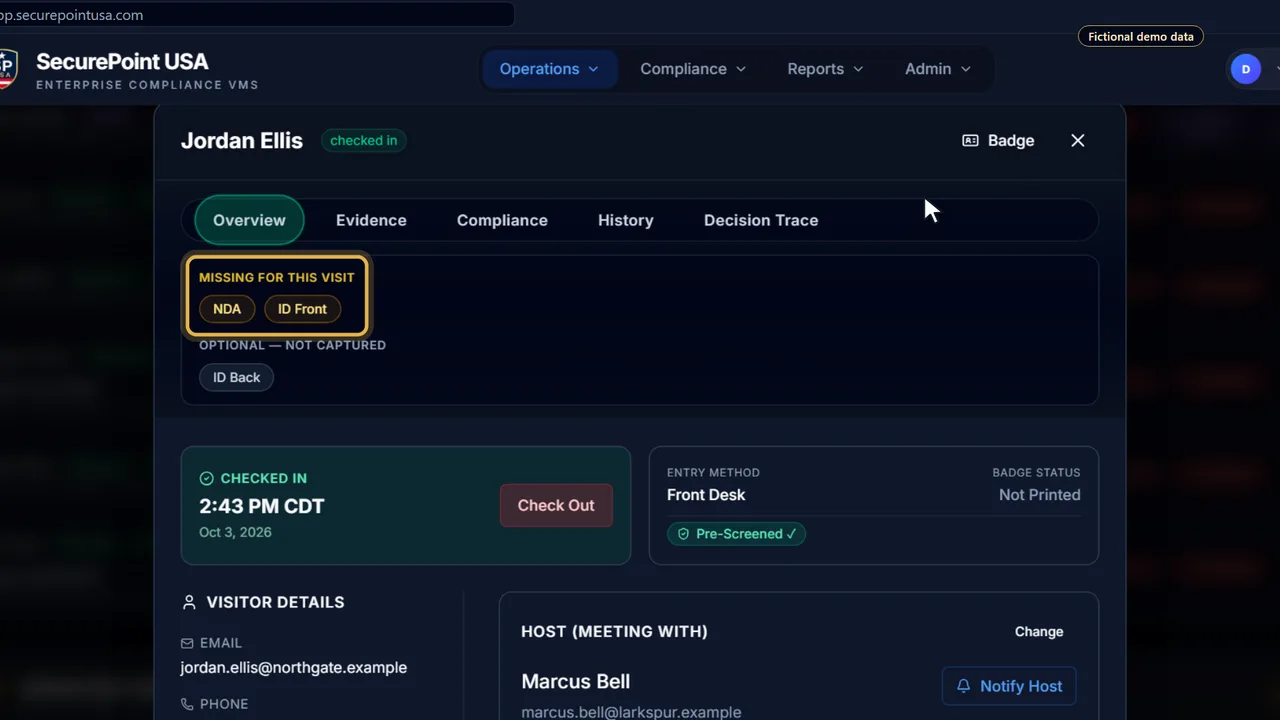Click the browser address bar URL
1280x720 pixels.
[x=72, y=15]
